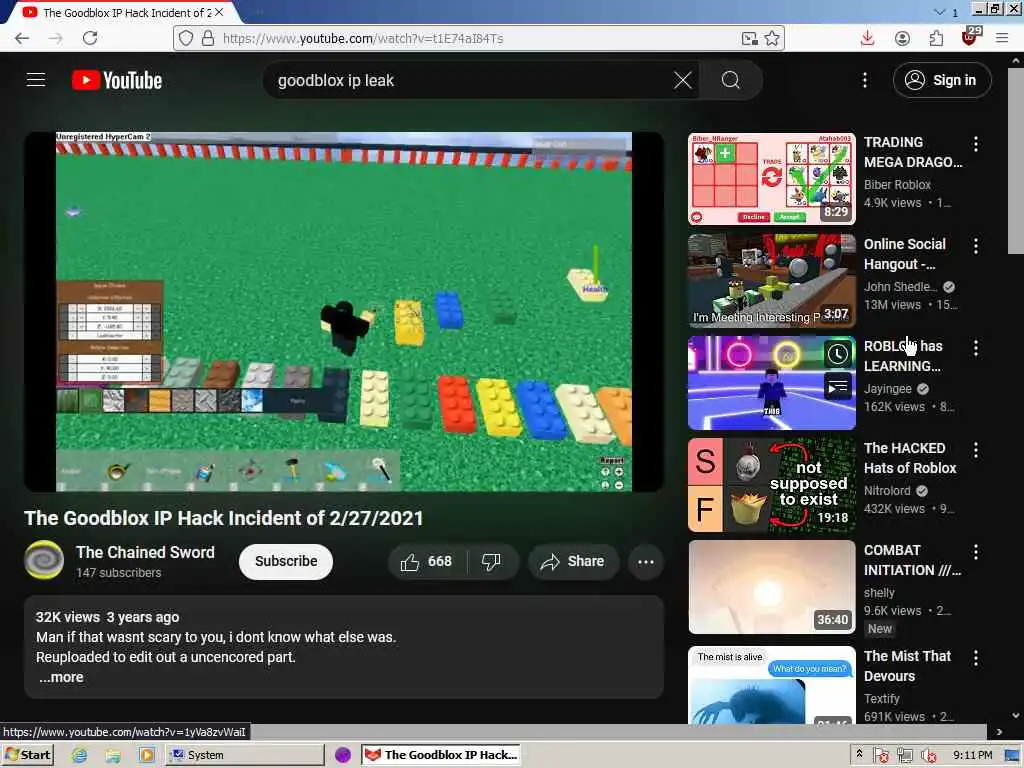Open COMBAT INITIATION video thumbnail
The width and height of the screenshot is (1024, 768).
[x=771, y=586]
